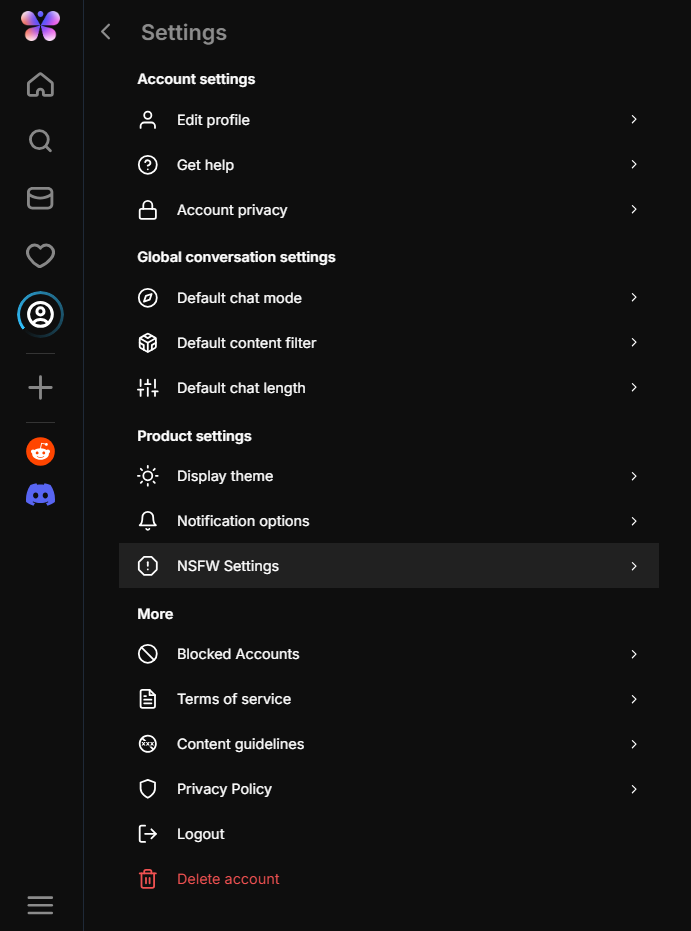691x931 pixels.
Task: Go back using the Settings back arrow
Action: (x=106, y=32)
